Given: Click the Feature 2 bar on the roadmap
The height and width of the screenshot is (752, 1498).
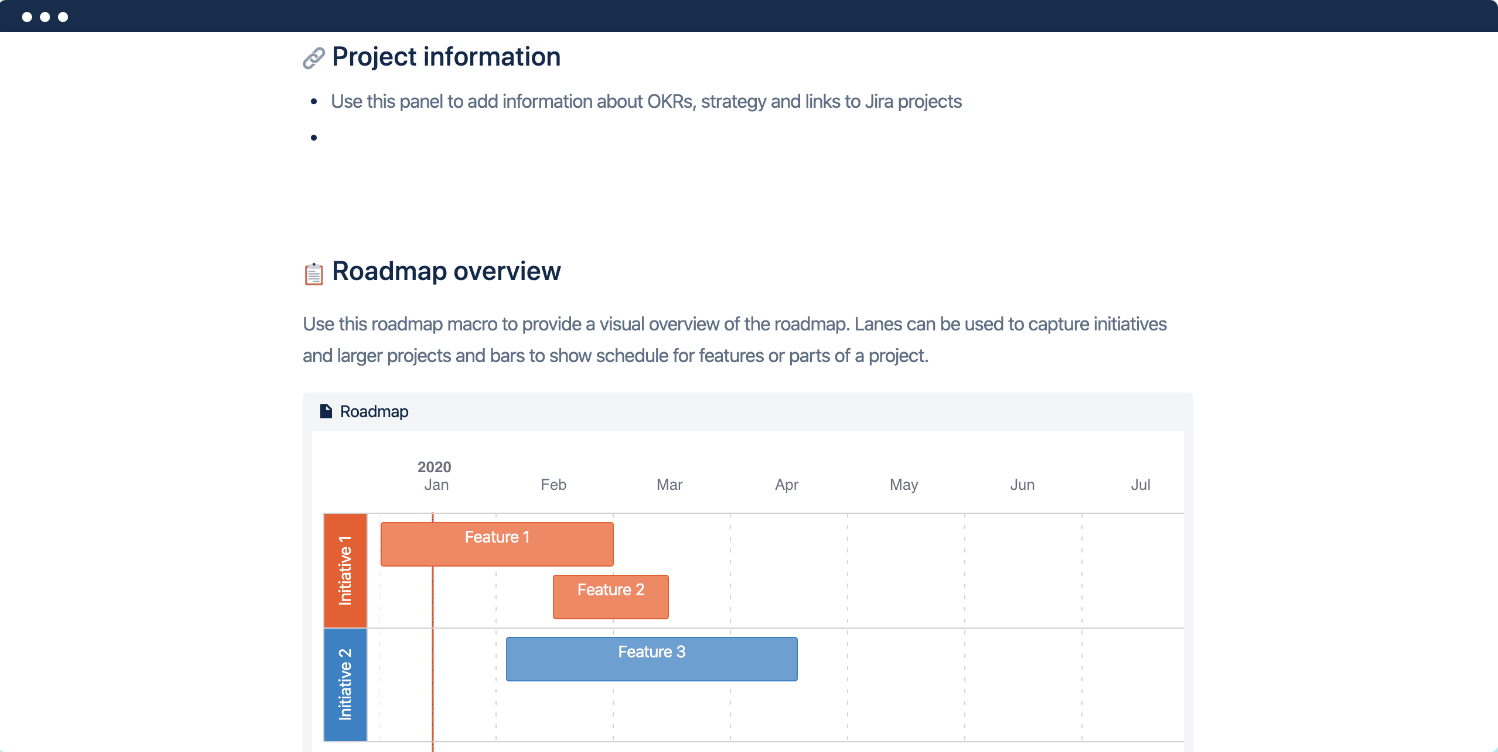Looking at the screenshot, I should click(610, 596).
